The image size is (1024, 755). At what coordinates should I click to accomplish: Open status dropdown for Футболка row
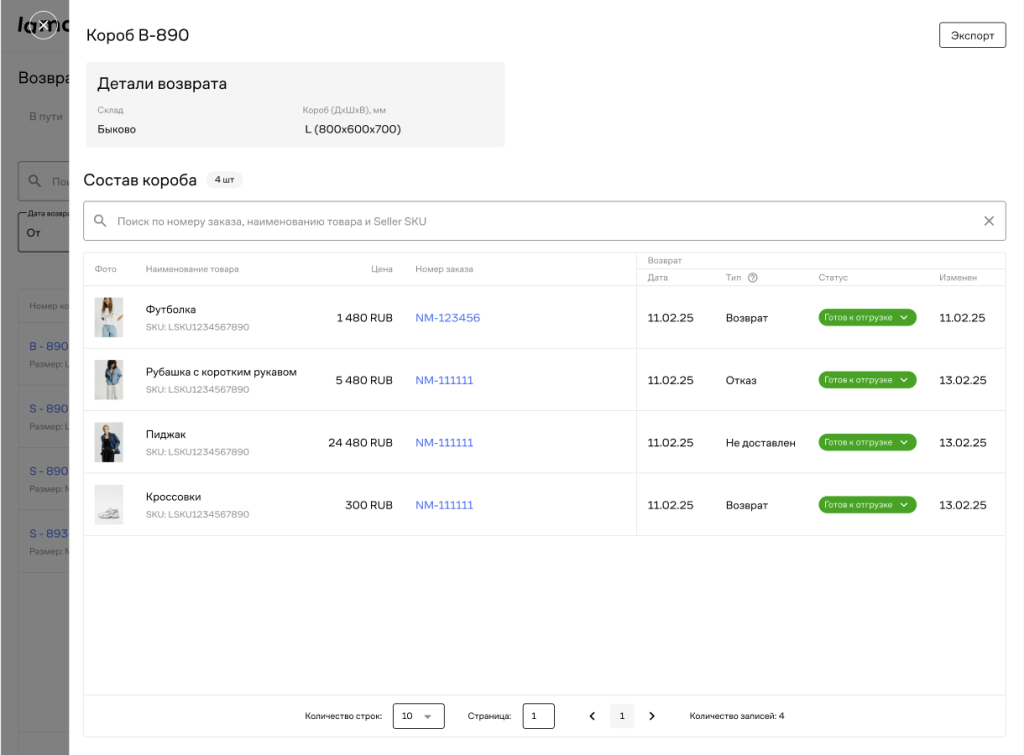click(x=867, y=318)
